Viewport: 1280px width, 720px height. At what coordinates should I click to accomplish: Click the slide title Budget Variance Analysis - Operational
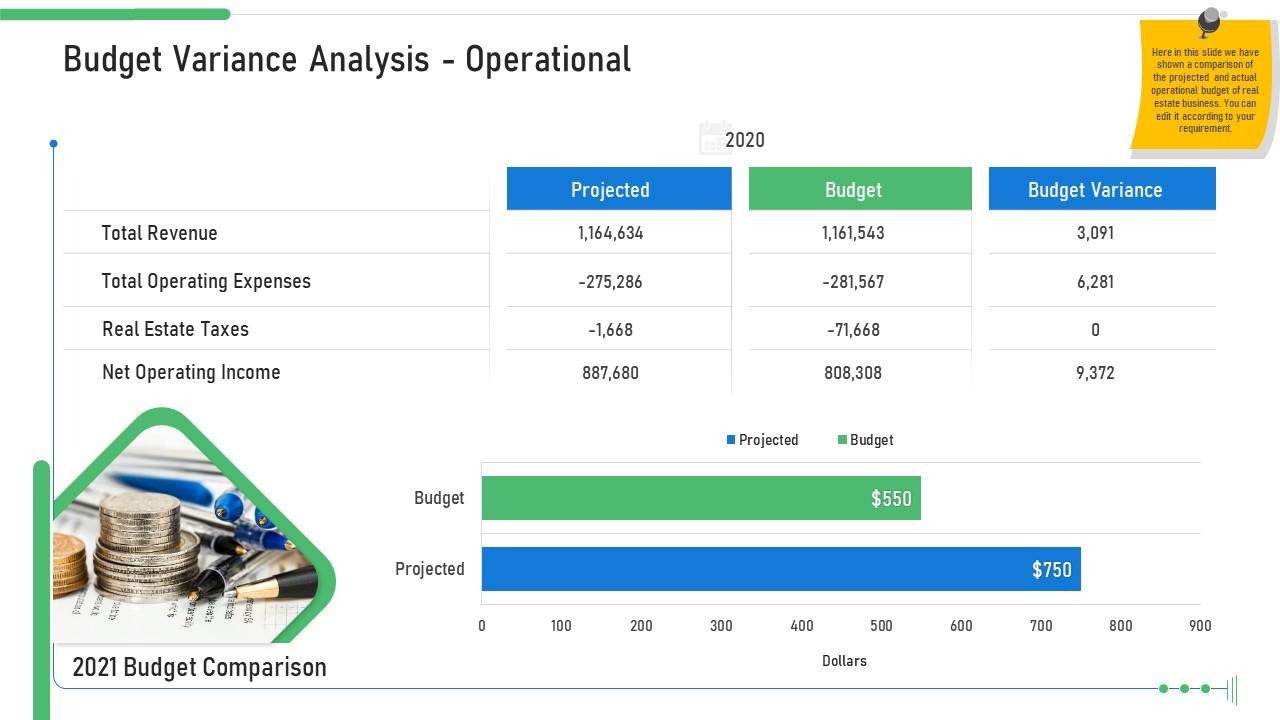346,59
